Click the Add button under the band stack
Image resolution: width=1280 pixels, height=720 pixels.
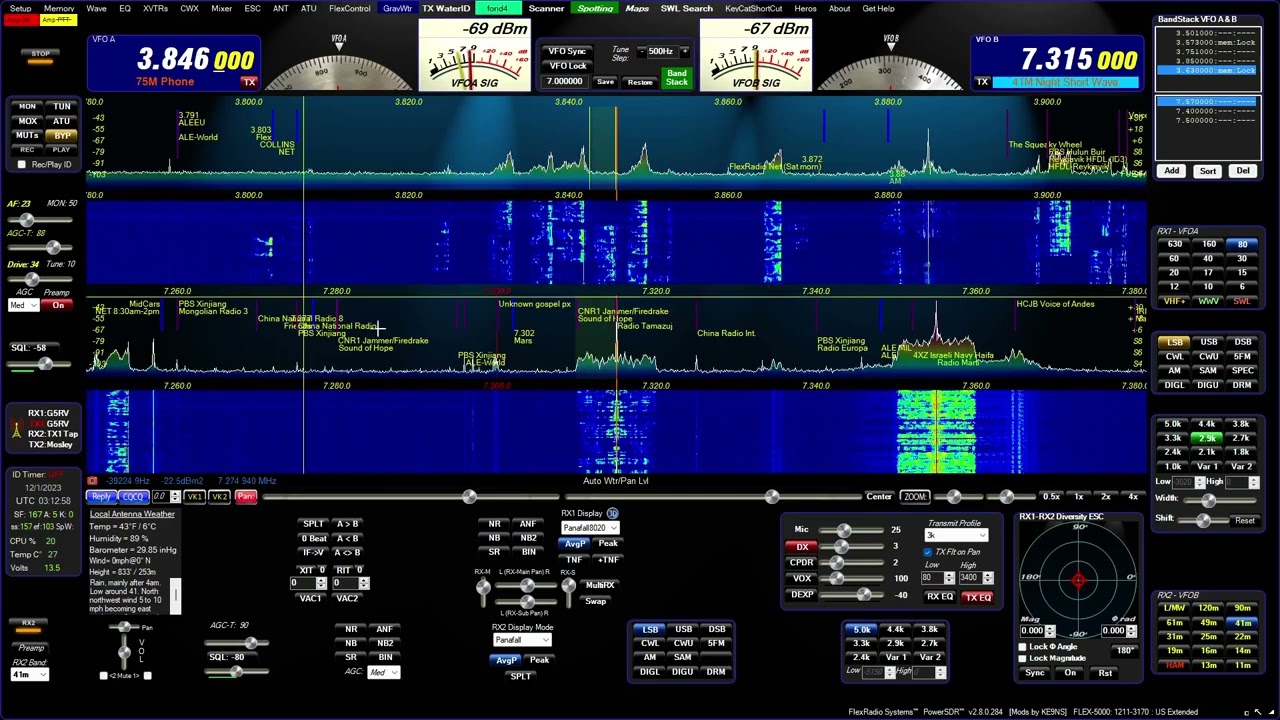pos(1171,171)
